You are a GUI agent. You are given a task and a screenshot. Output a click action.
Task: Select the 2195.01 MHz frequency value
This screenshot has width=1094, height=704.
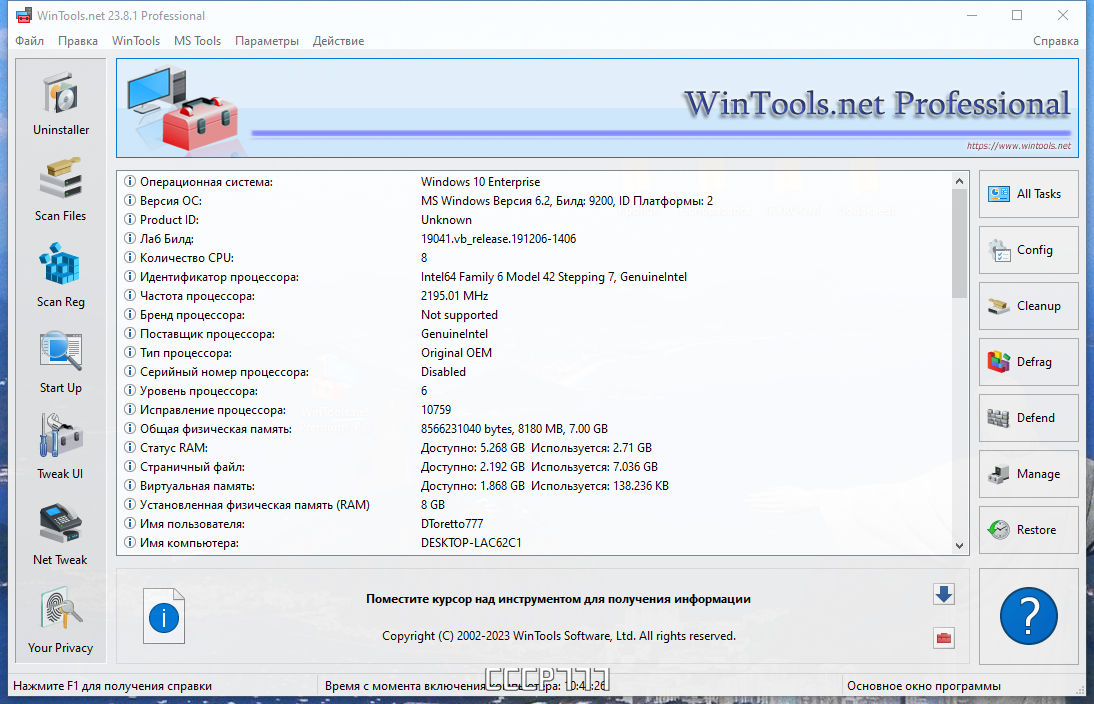tap(454, 296)
